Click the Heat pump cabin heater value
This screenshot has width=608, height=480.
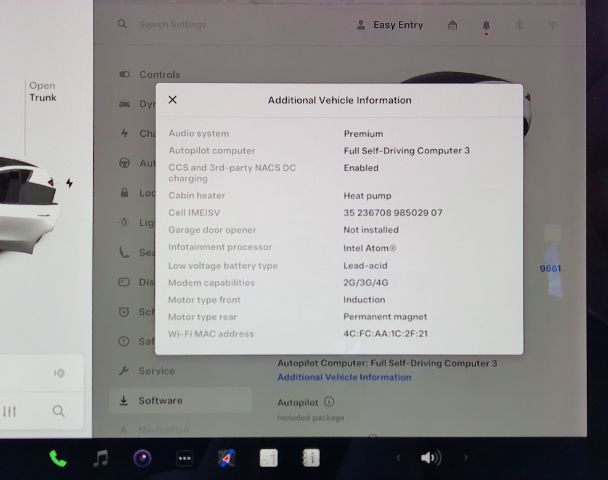[x=367, y=196]
